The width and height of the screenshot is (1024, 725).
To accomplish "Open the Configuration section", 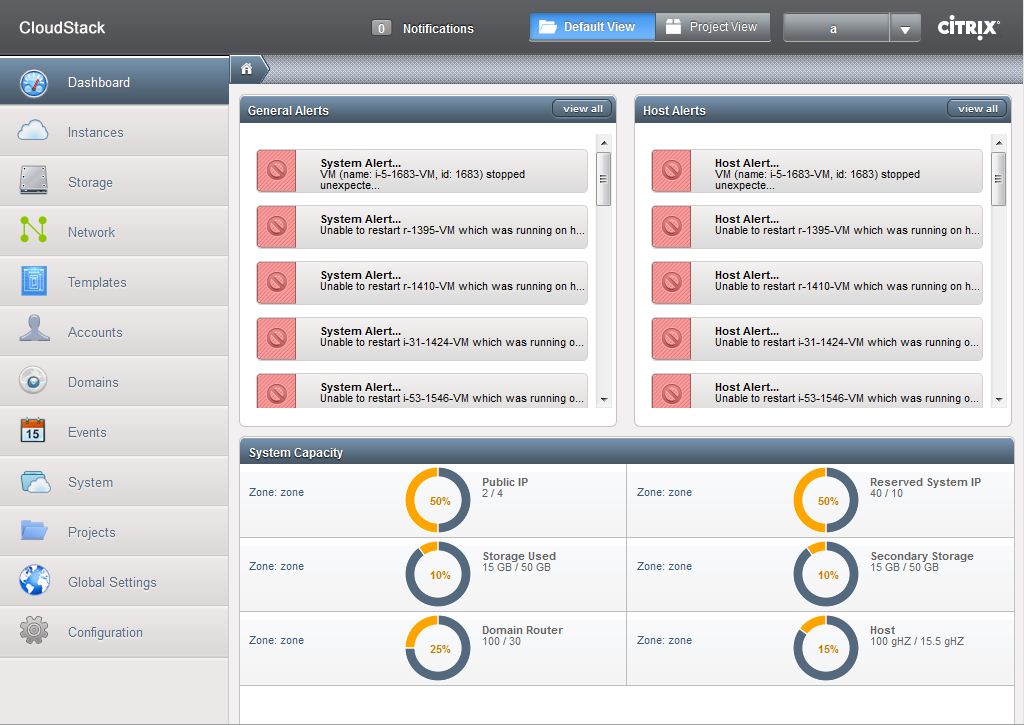I will pos(114,632).
